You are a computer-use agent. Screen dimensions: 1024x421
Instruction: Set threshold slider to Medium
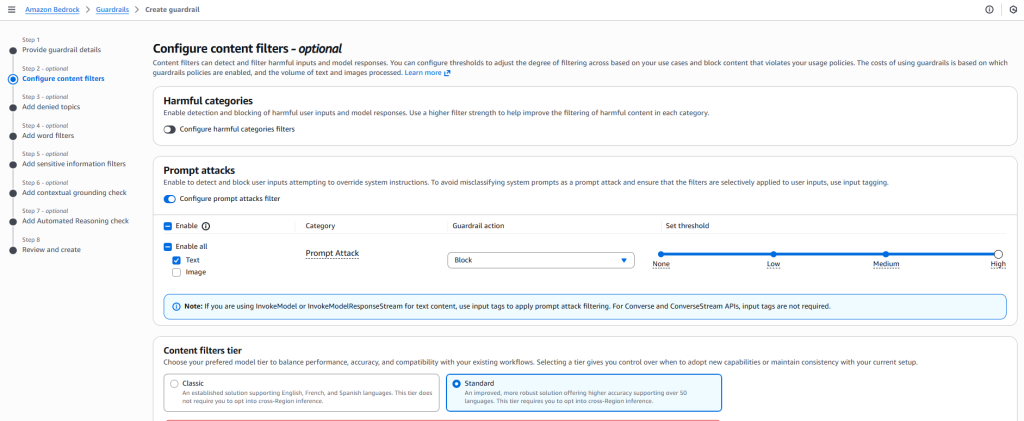click(x=885, y=254)
